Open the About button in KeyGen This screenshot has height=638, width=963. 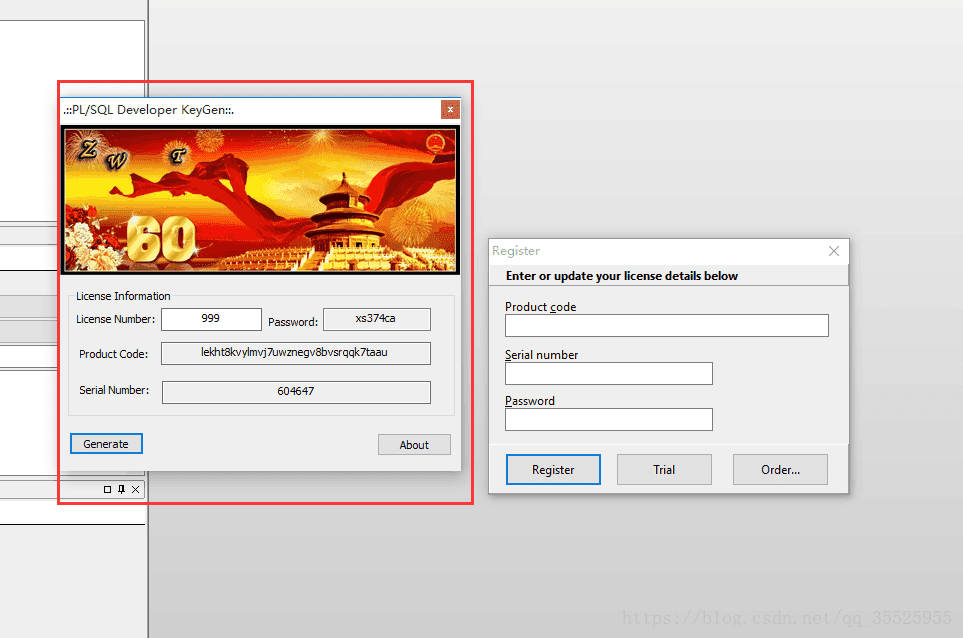point(414,445)
